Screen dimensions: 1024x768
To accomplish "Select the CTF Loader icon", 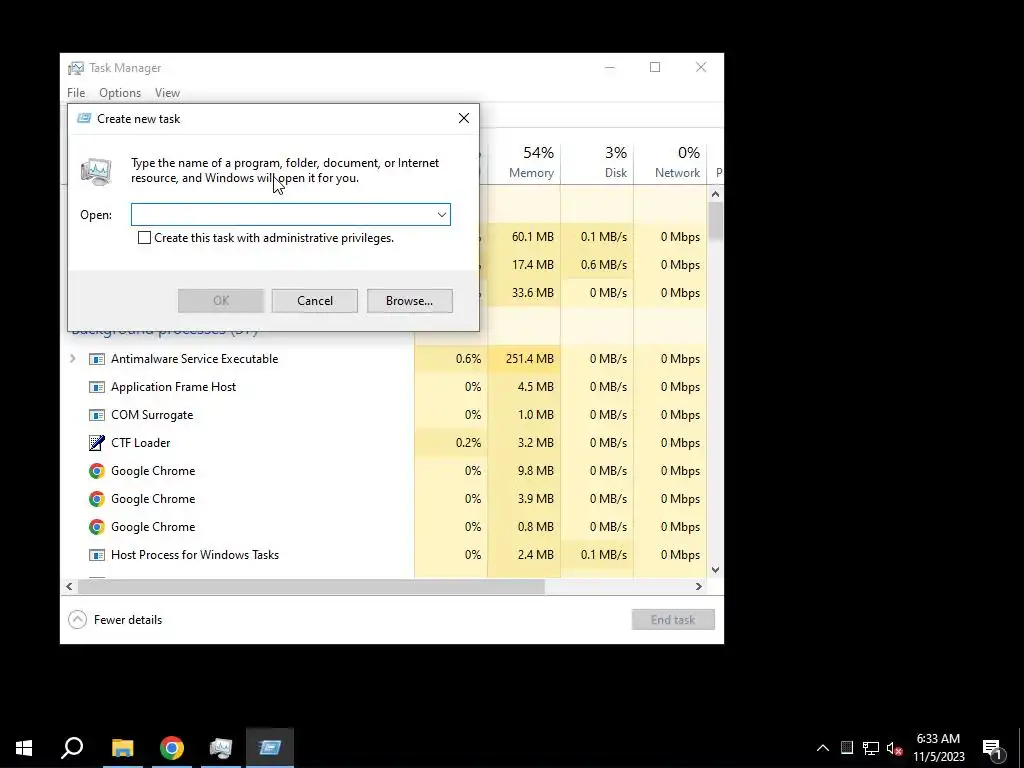I will 97,443.
